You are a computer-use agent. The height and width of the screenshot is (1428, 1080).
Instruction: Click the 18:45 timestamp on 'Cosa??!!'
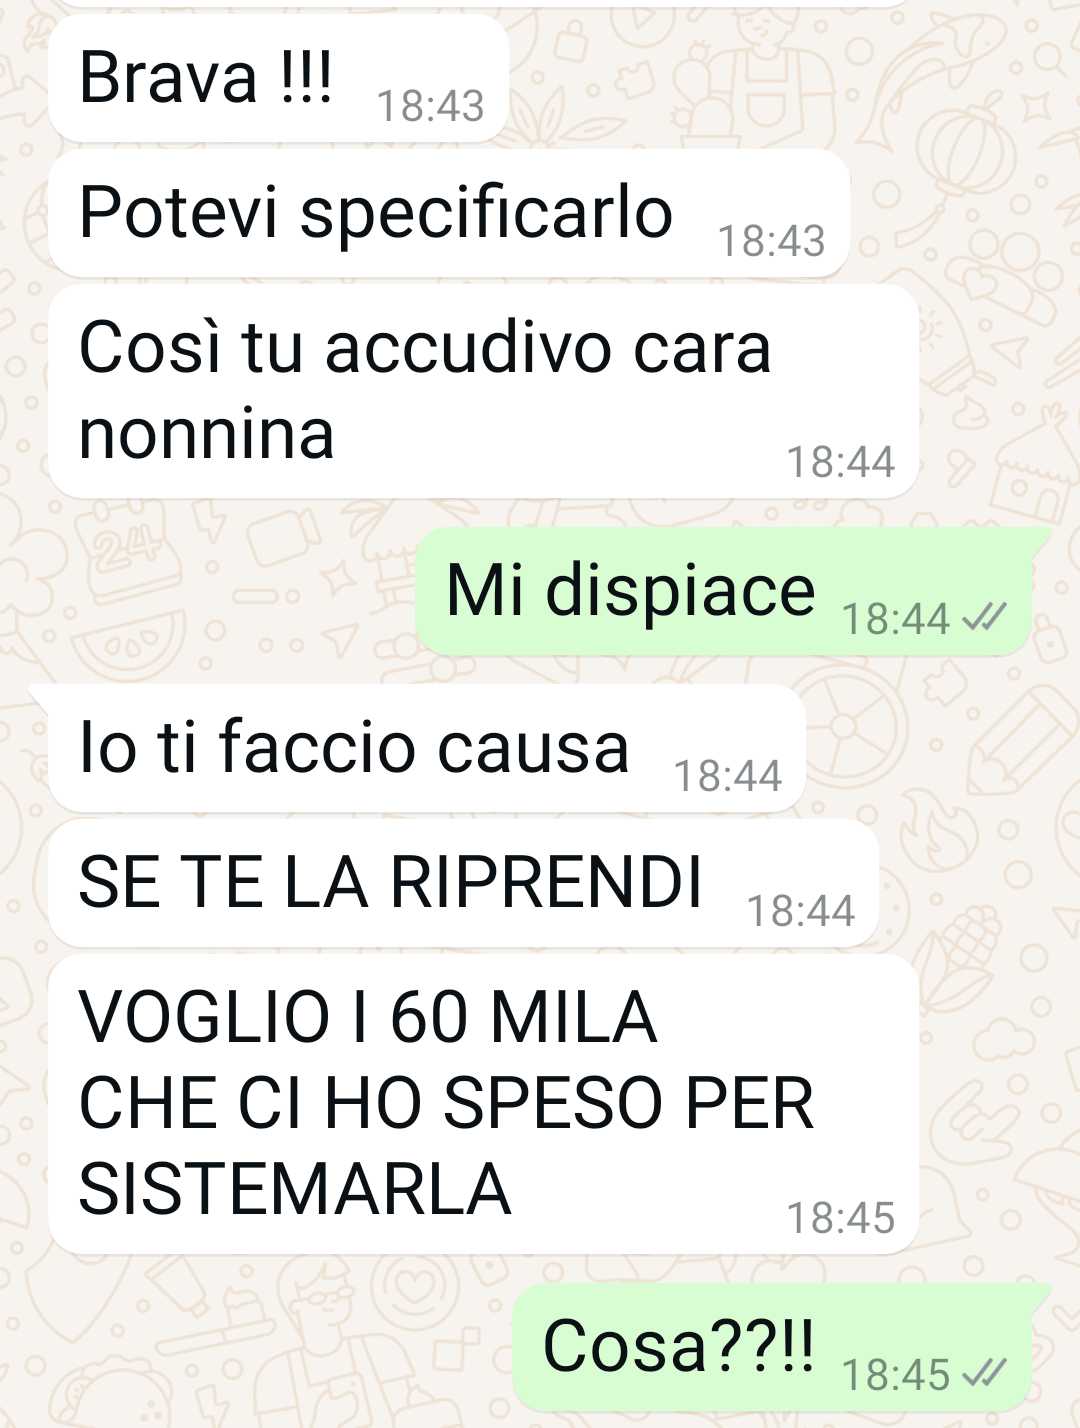point(895,1375)
